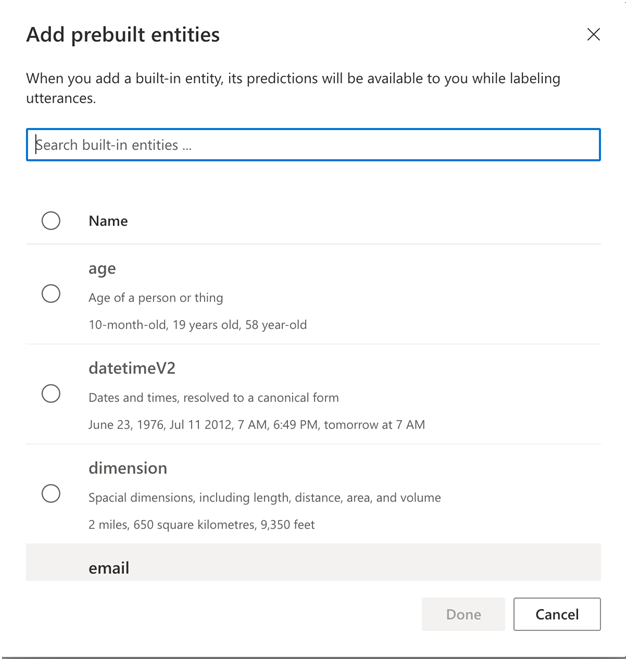628x661 pixels.
Task: Click the dimension entity name
Action: coord(128,468)
